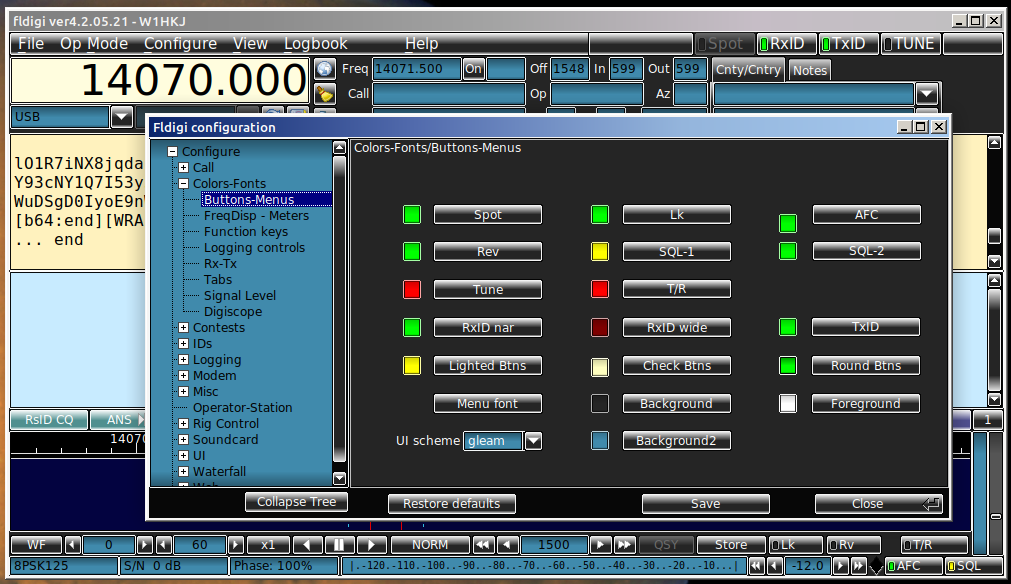Open the UI scheme gleam dropdown
This screenshot has width=1011, height=584.
533,441
